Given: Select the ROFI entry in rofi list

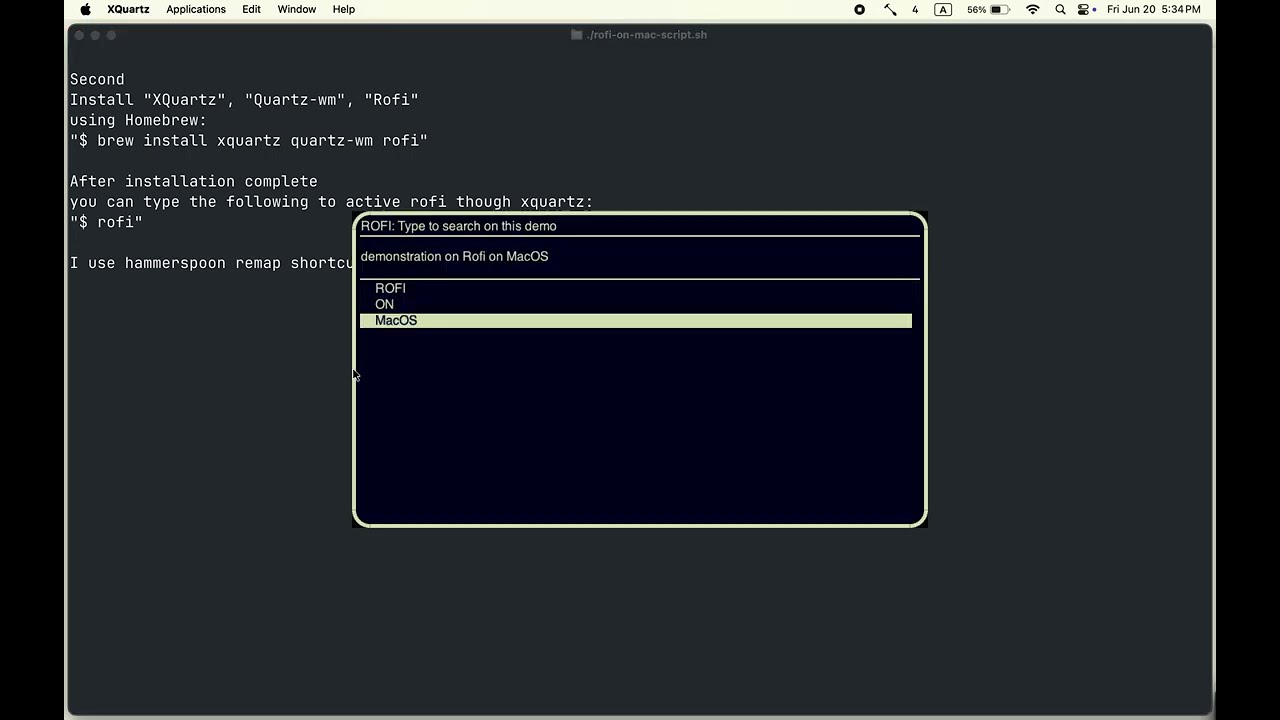Looking at the screenshot, I should click(x=636, y=288).
